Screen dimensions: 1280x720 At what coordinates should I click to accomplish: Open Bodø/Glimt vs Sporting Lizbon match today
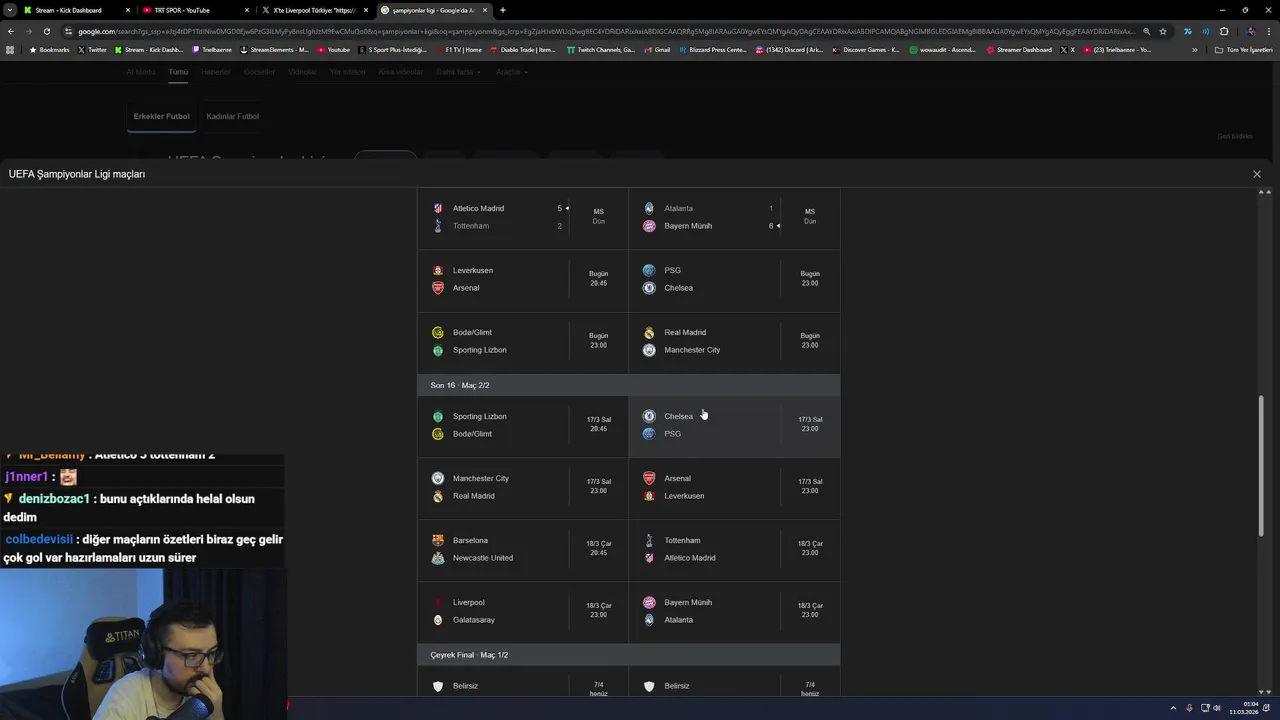[x=523, y=341]
